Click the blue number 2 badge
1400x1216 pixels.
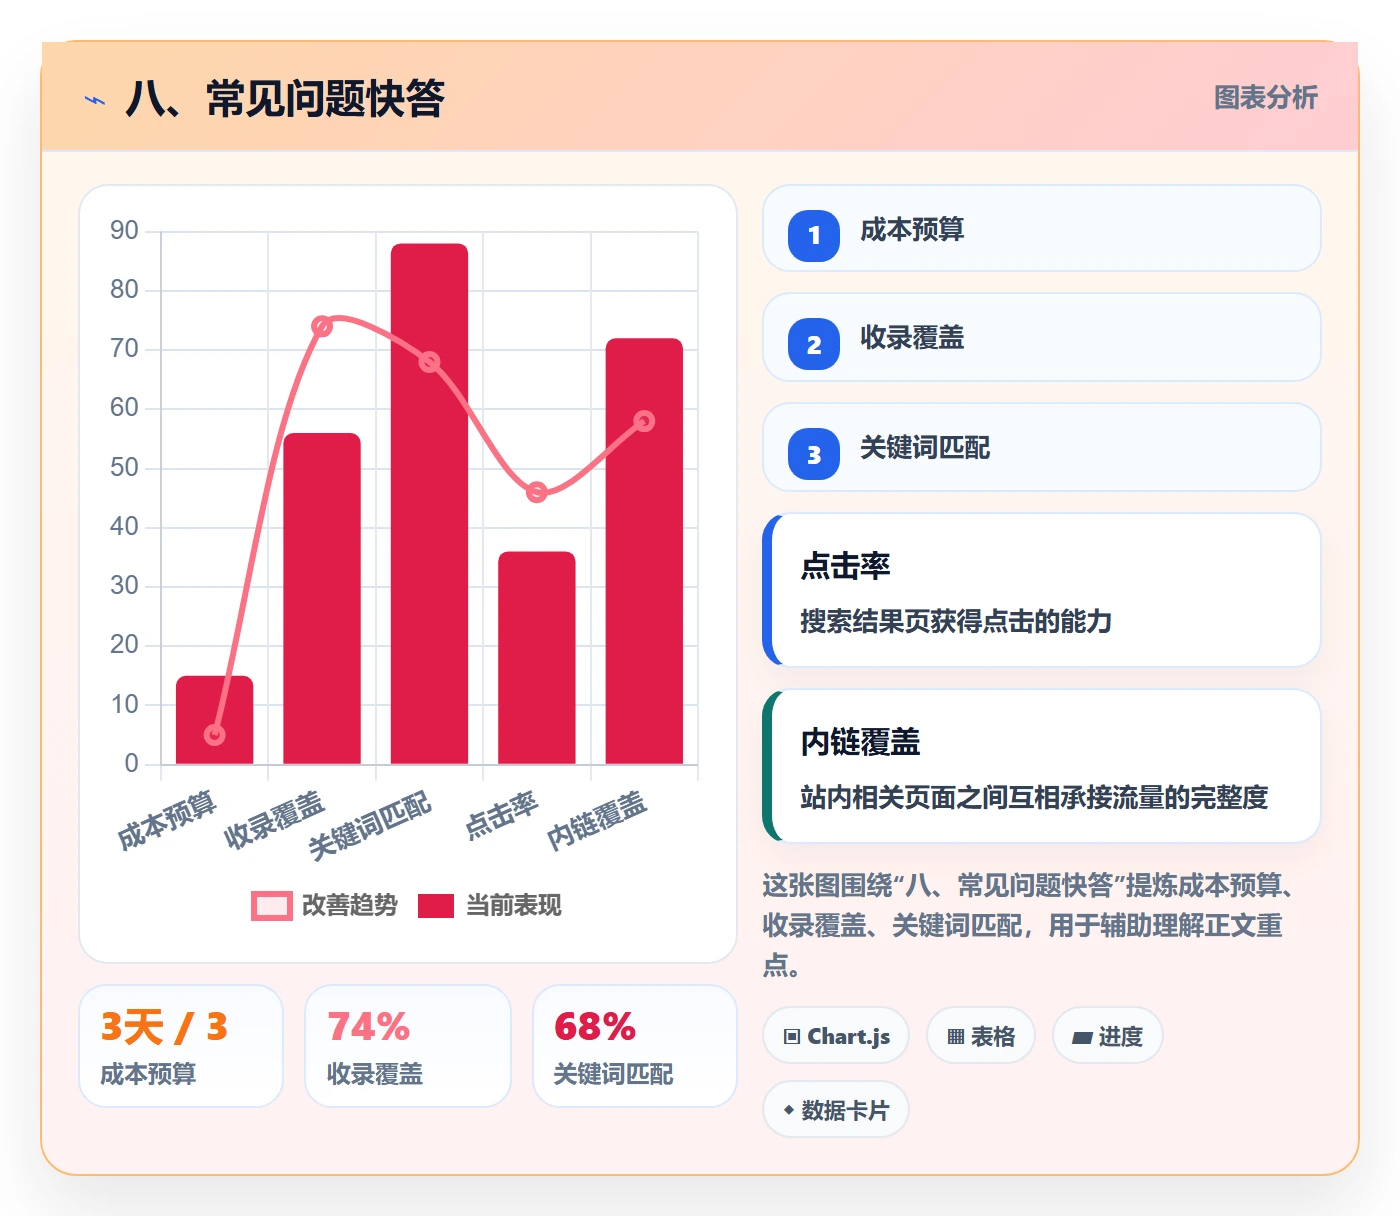(x=814, y=344)
